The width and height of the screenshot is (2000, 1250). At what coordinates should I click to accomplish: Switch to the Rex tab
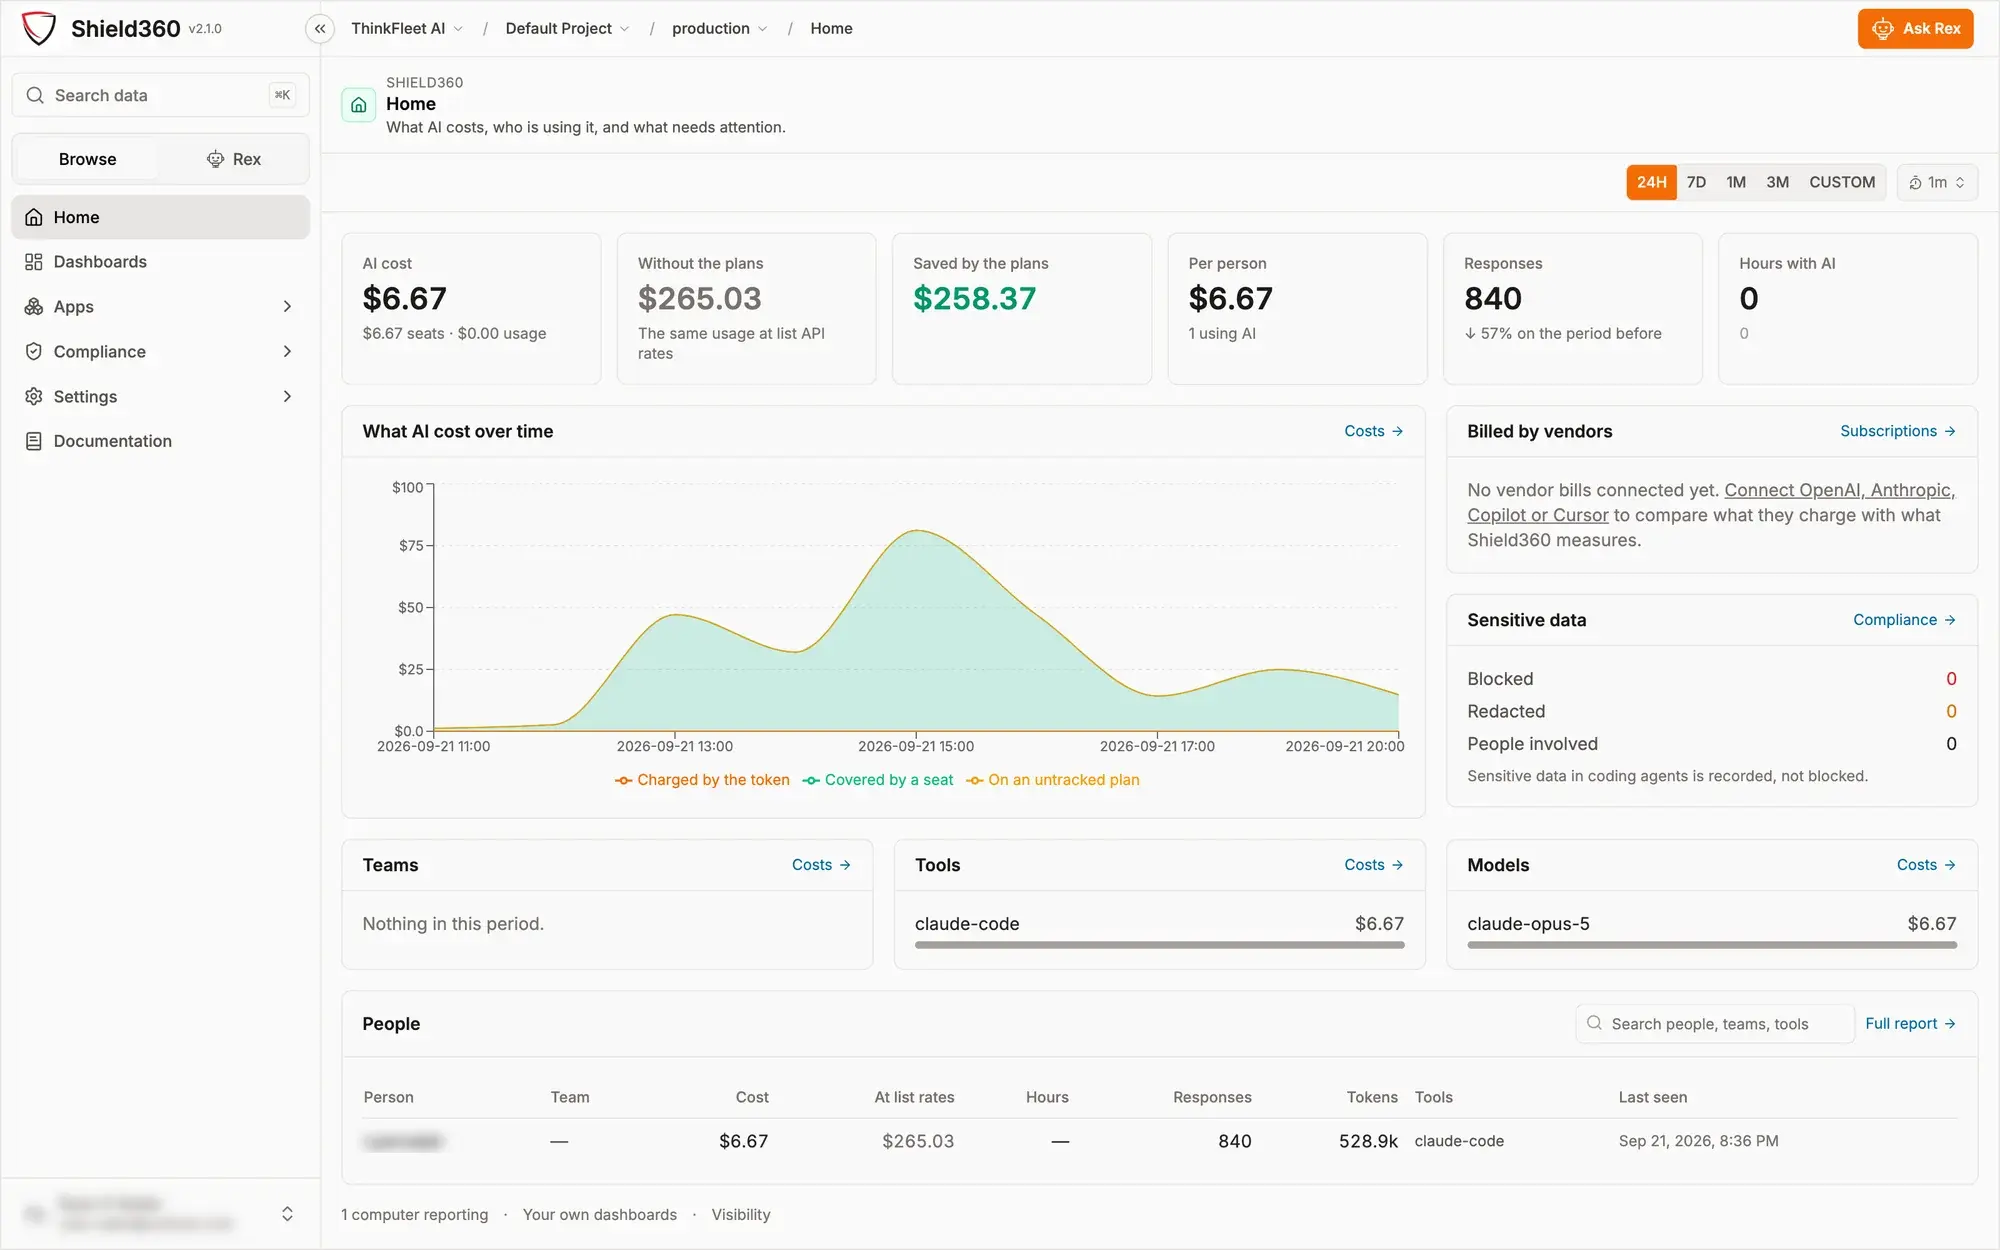point(233,159)
